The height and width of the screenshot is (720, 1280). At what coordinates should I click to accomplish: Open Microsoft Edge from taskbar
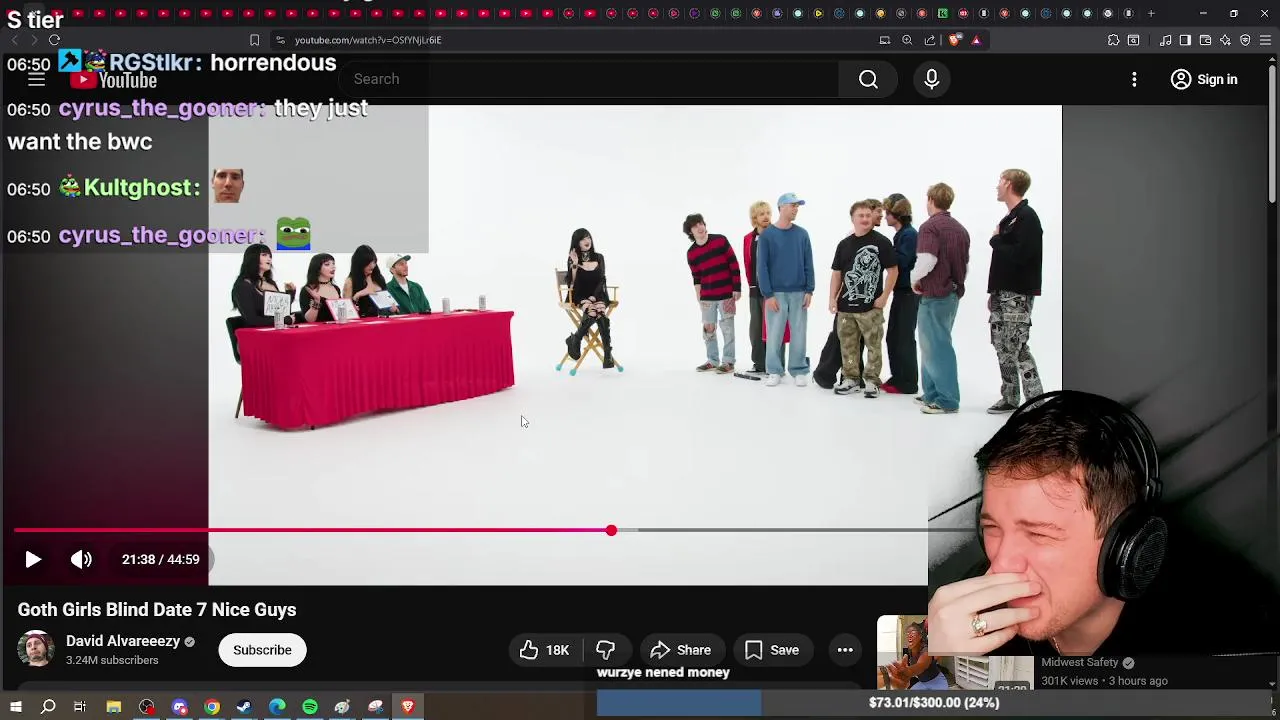click(277, 707)
